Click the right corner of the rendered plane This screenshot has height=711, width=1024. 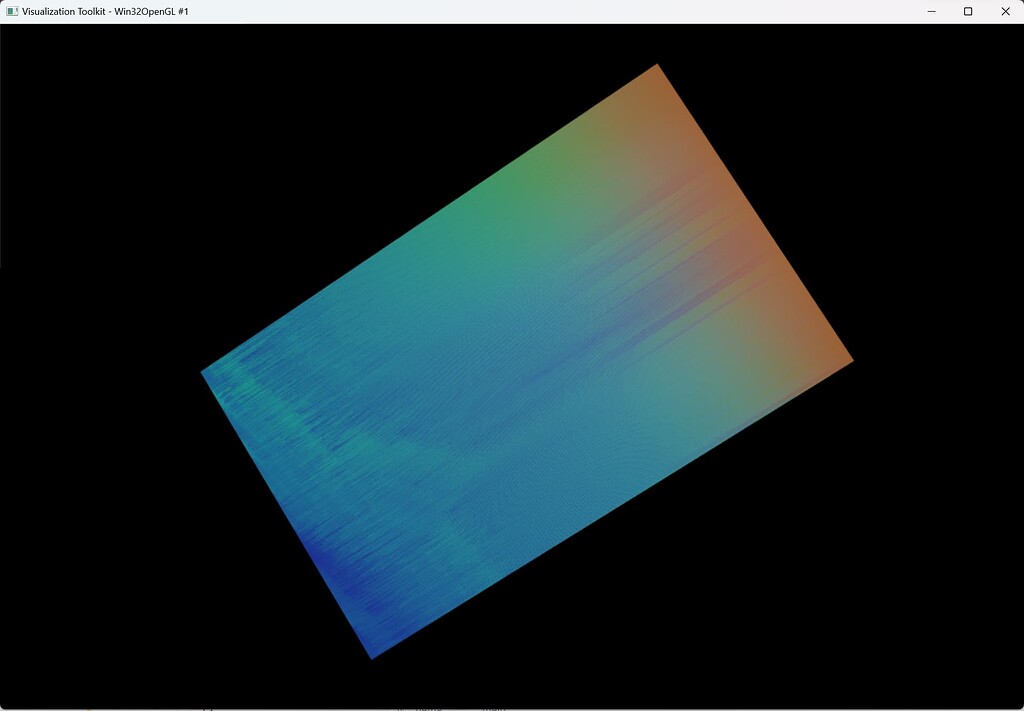pos(847,360)
